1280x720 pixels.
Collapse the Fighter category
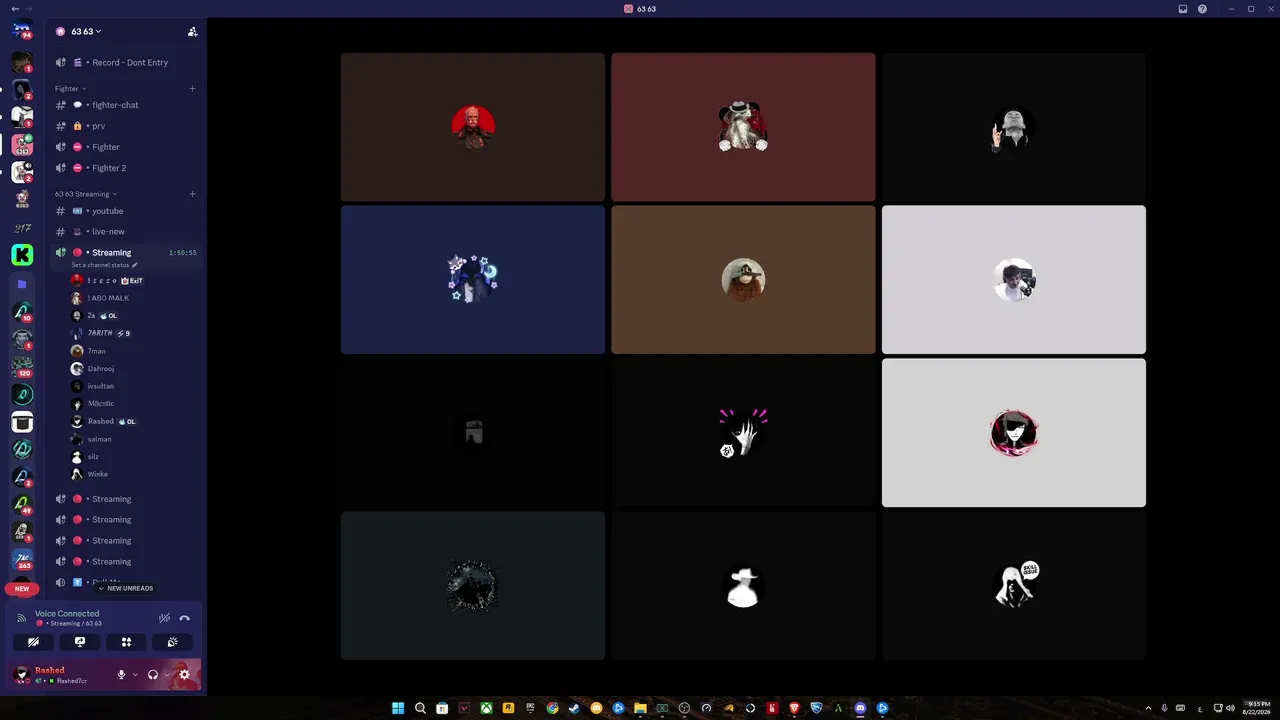(x=70, y=88)
